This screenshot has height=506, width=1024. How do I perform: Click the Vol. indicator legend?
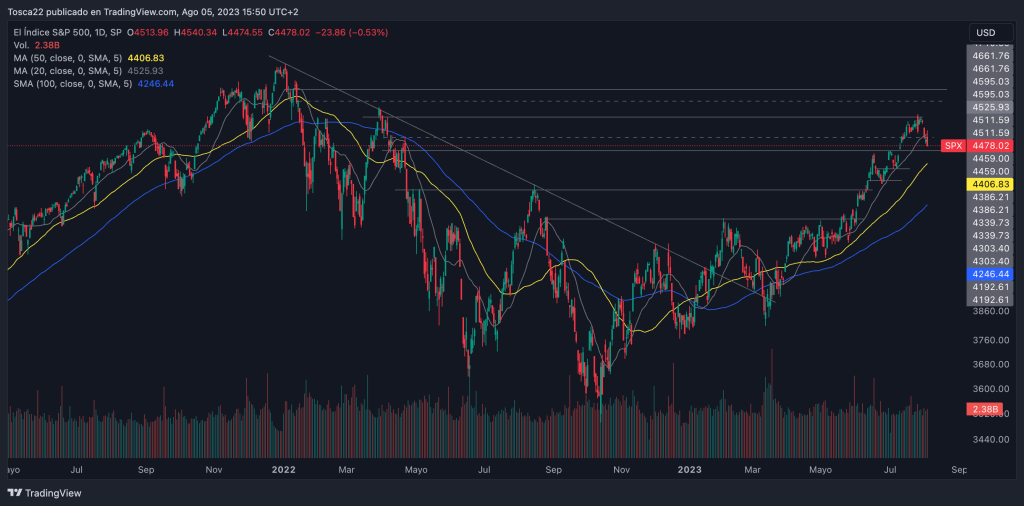(x=20, y=45)
